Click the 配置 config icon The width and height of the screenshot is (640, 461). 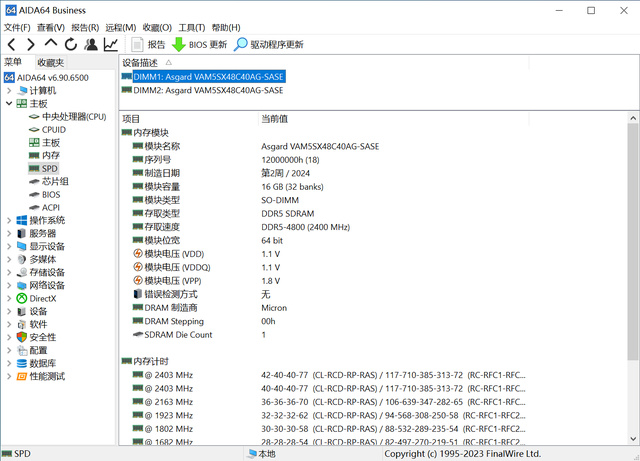point(22,350)
